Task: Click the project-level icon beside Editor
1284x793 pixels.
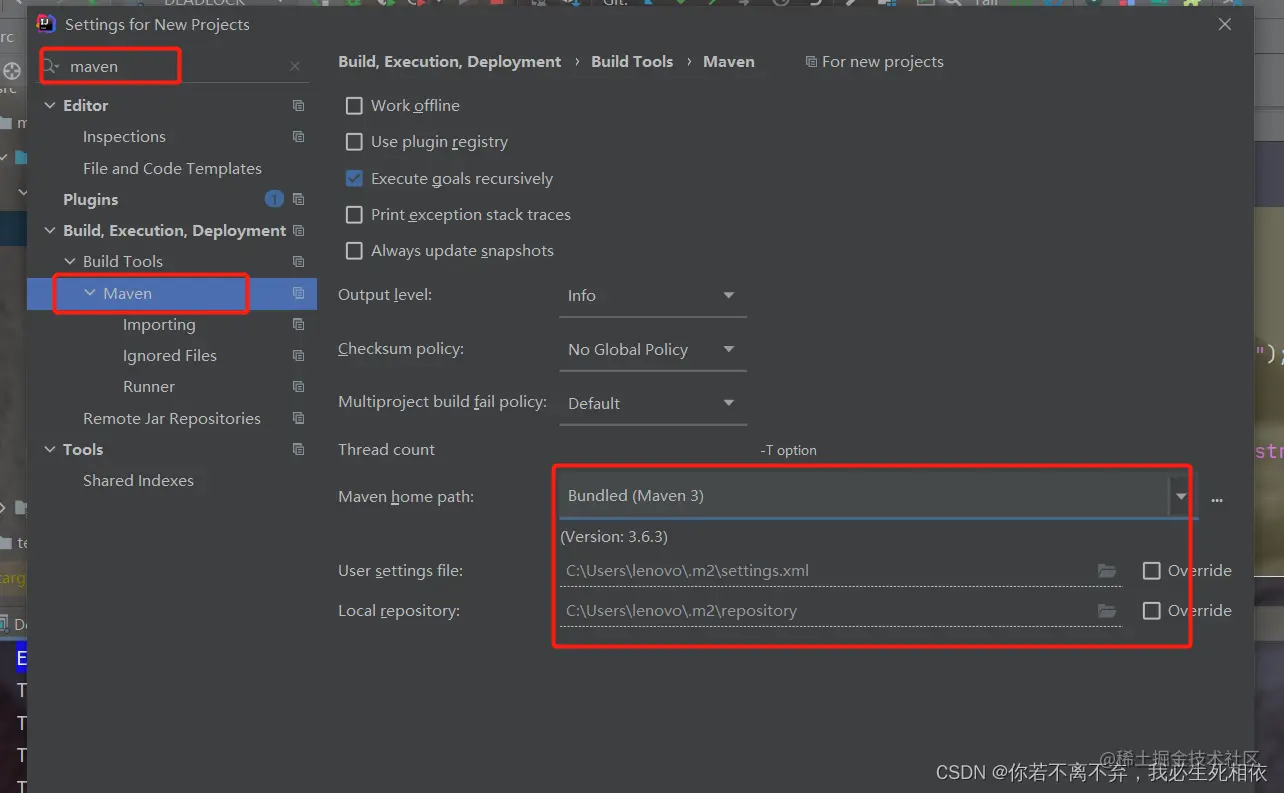Action: tap(298, 105)
